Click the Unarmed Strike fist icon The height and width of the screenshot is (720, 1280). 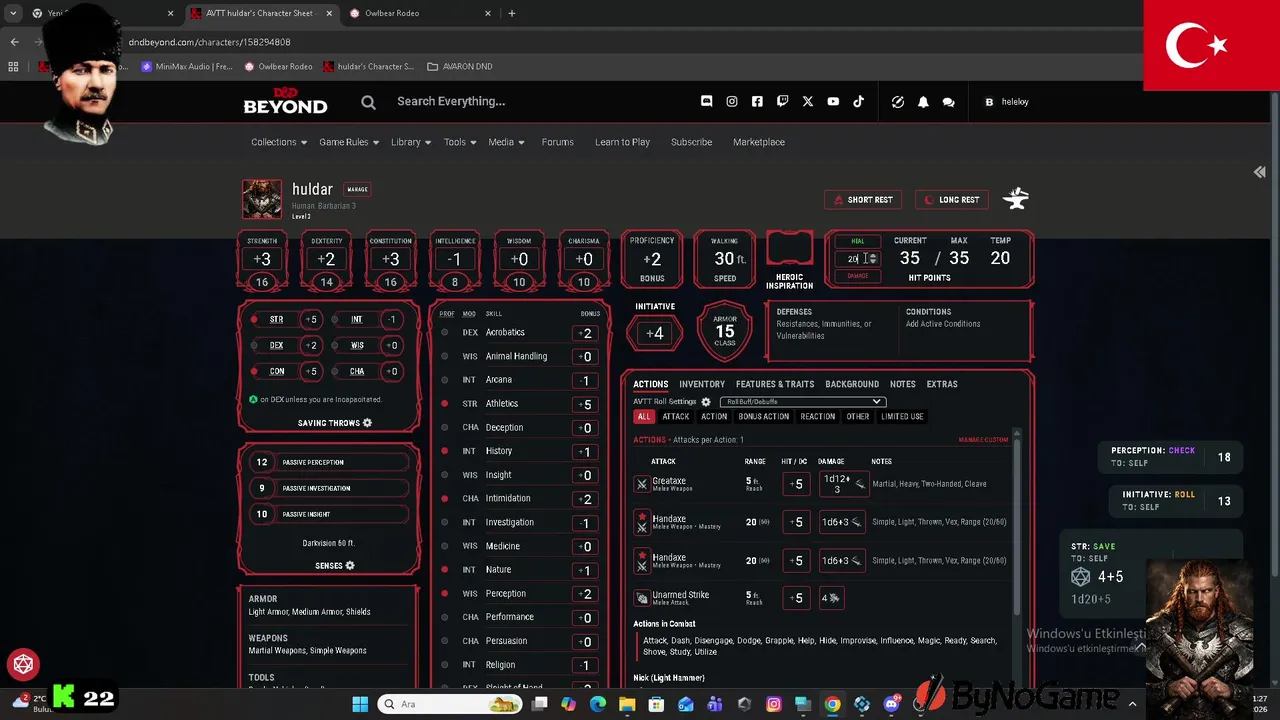click(x=642, y=598)
